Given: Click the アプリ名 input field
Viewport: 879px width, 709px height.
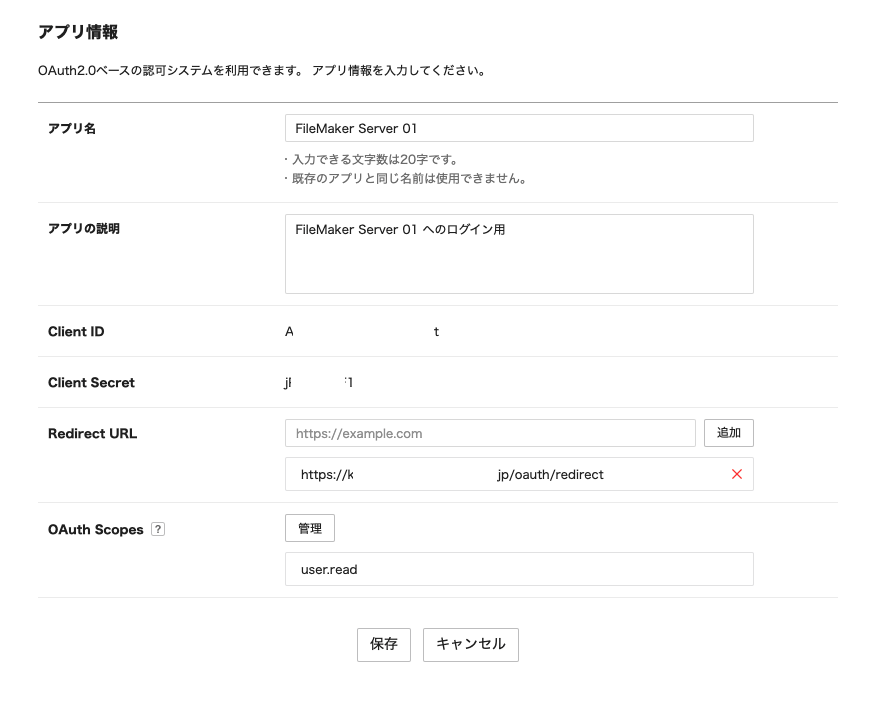Looking at the screenshot, I should point(519,128).
